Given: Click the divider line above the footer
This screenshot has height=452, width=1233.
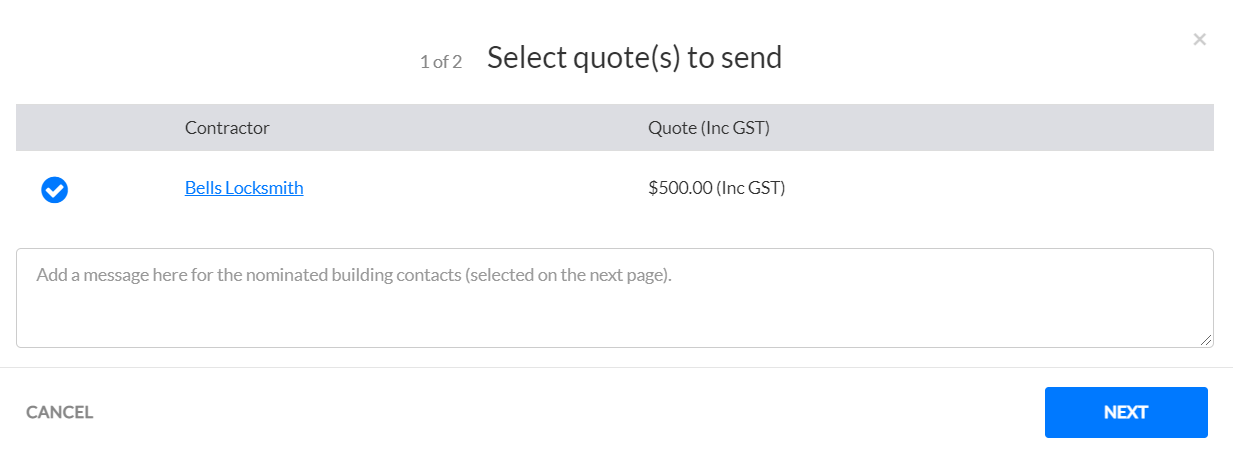Looking at the screenshot, I should 616,367.
